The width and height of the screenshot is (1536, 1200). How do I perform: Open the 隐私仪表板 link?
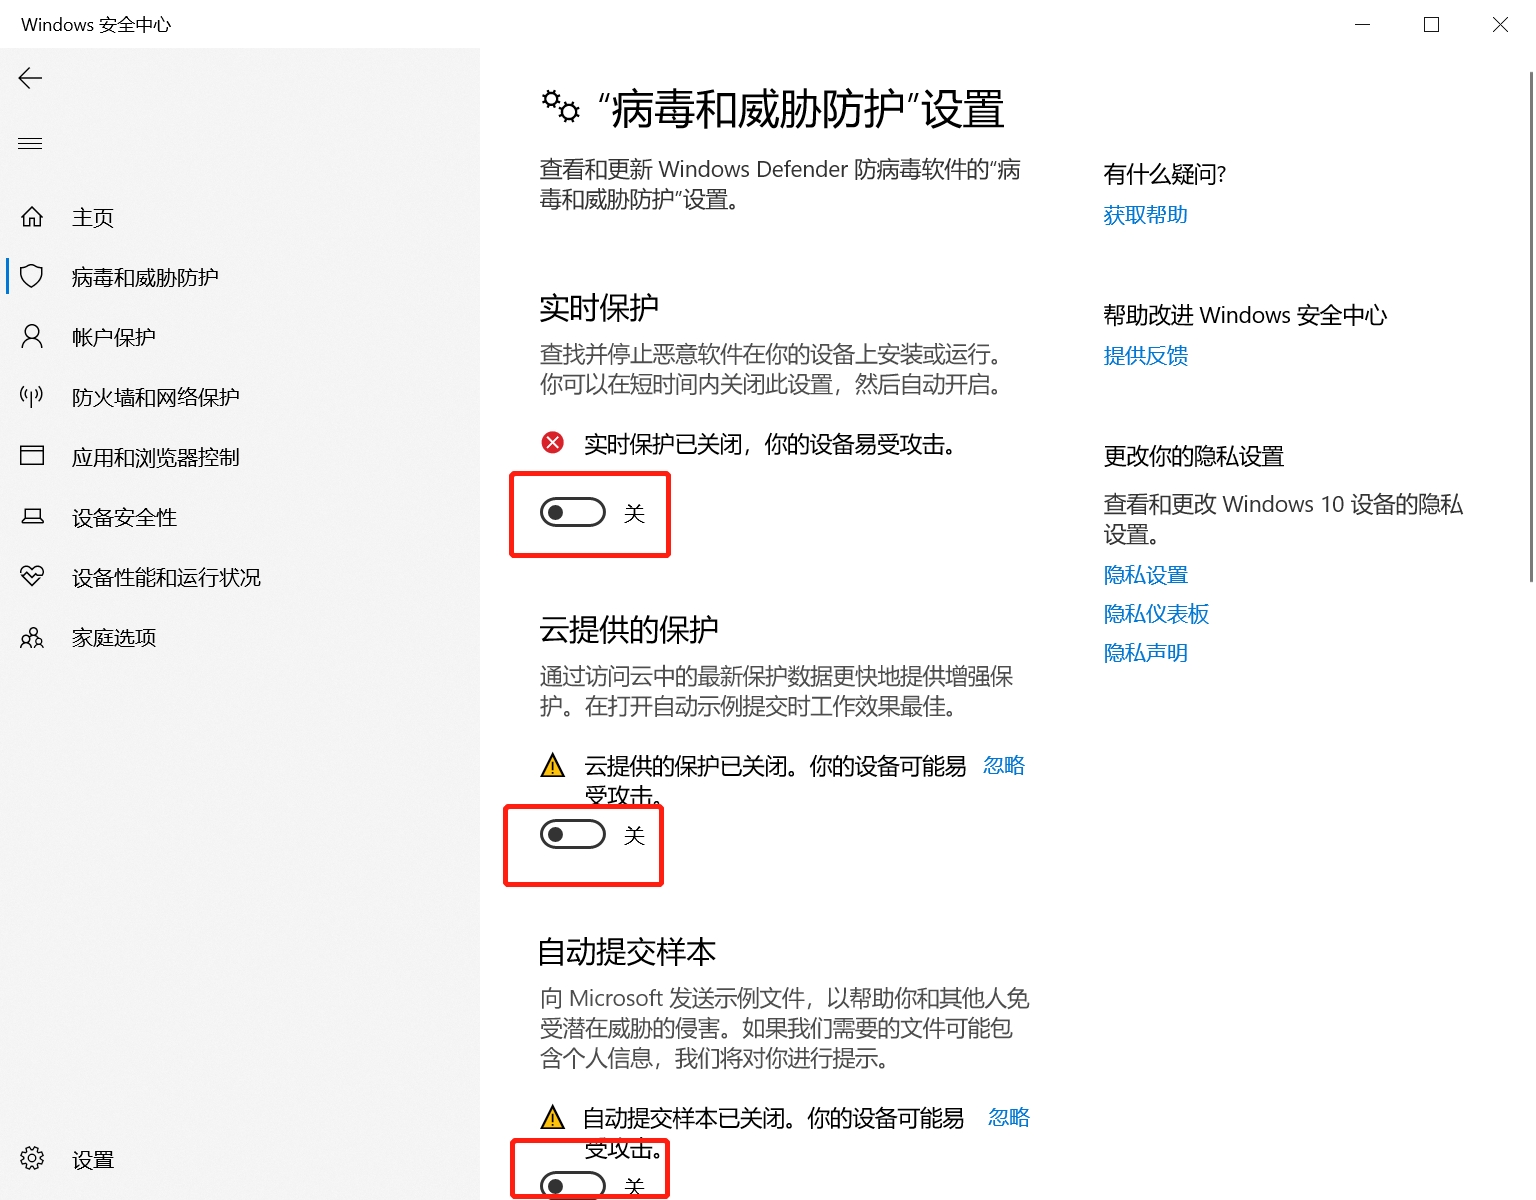point(1156,614)
